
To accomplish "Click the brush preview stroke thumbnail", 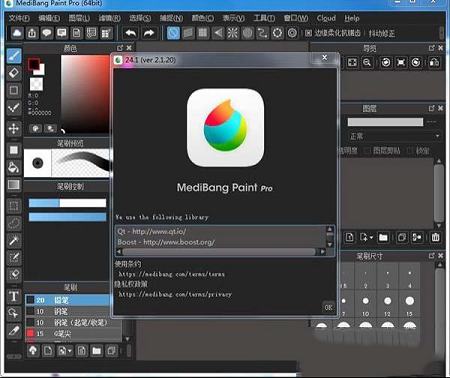I will [x=81, y=163].
